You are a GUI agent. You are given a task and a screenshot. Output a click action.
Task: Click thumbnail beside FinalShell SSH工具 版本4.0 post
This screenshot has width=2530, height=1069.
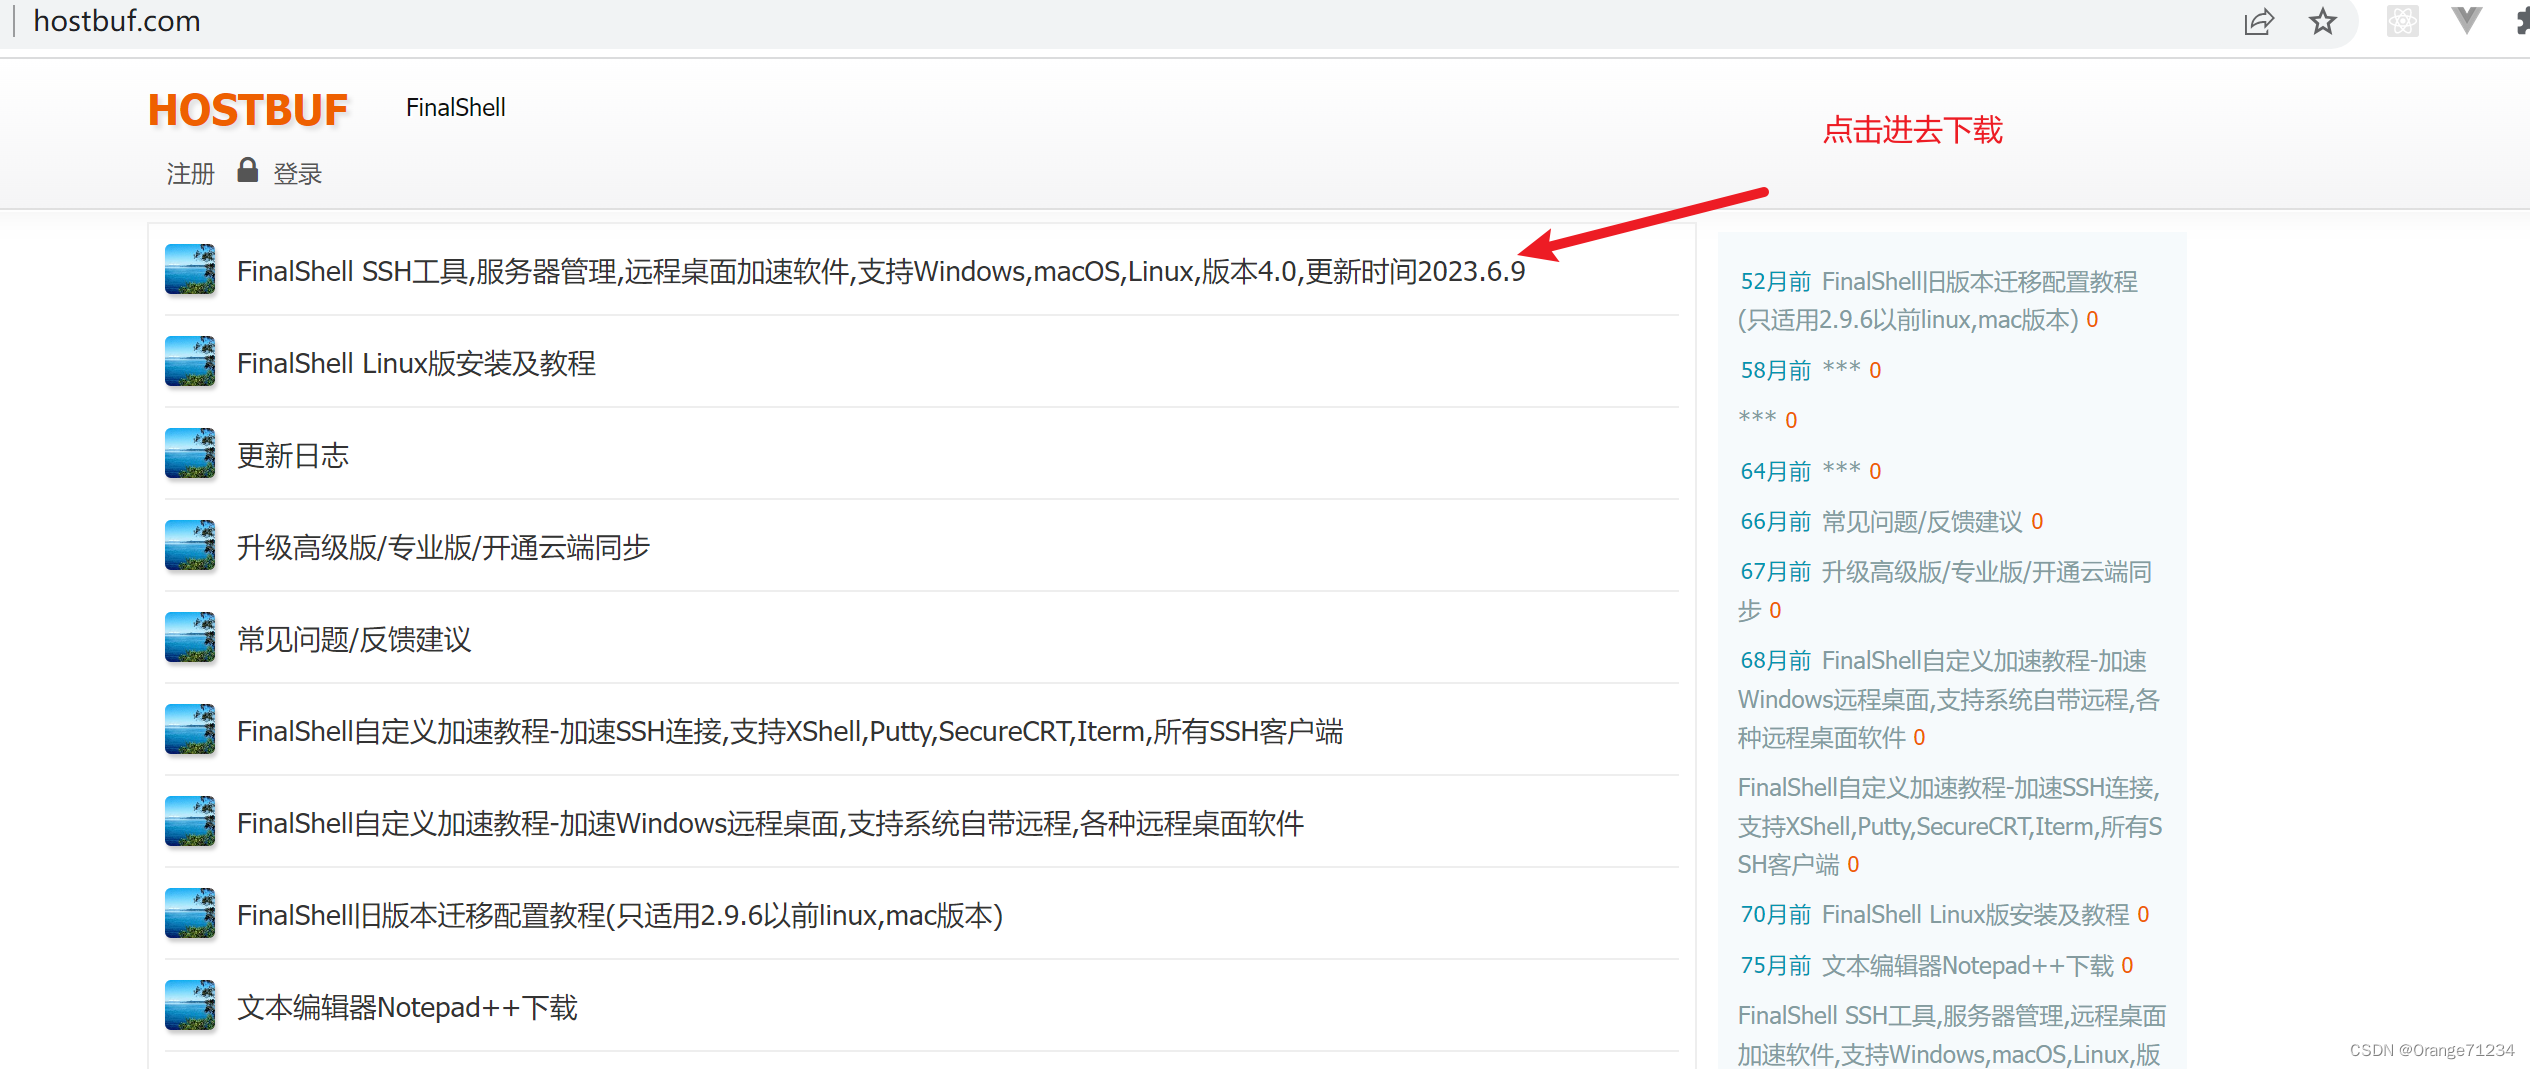[190, 269]
